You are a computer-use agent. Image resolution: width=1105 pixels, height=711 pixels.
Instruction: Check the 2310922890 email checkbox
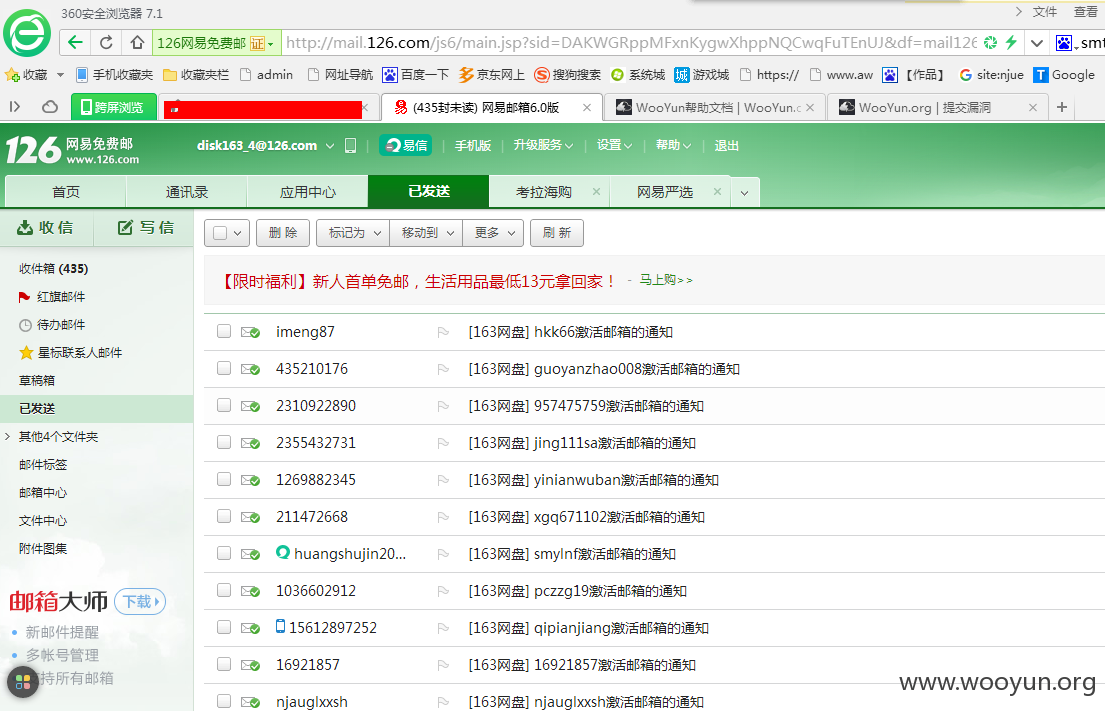(x=224, y=405)
